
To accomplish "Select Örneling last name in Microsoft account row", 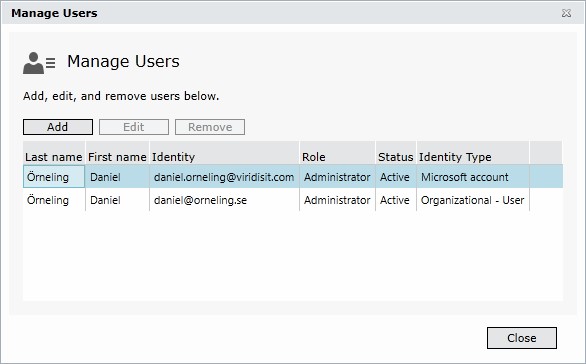I will point(54,177).
